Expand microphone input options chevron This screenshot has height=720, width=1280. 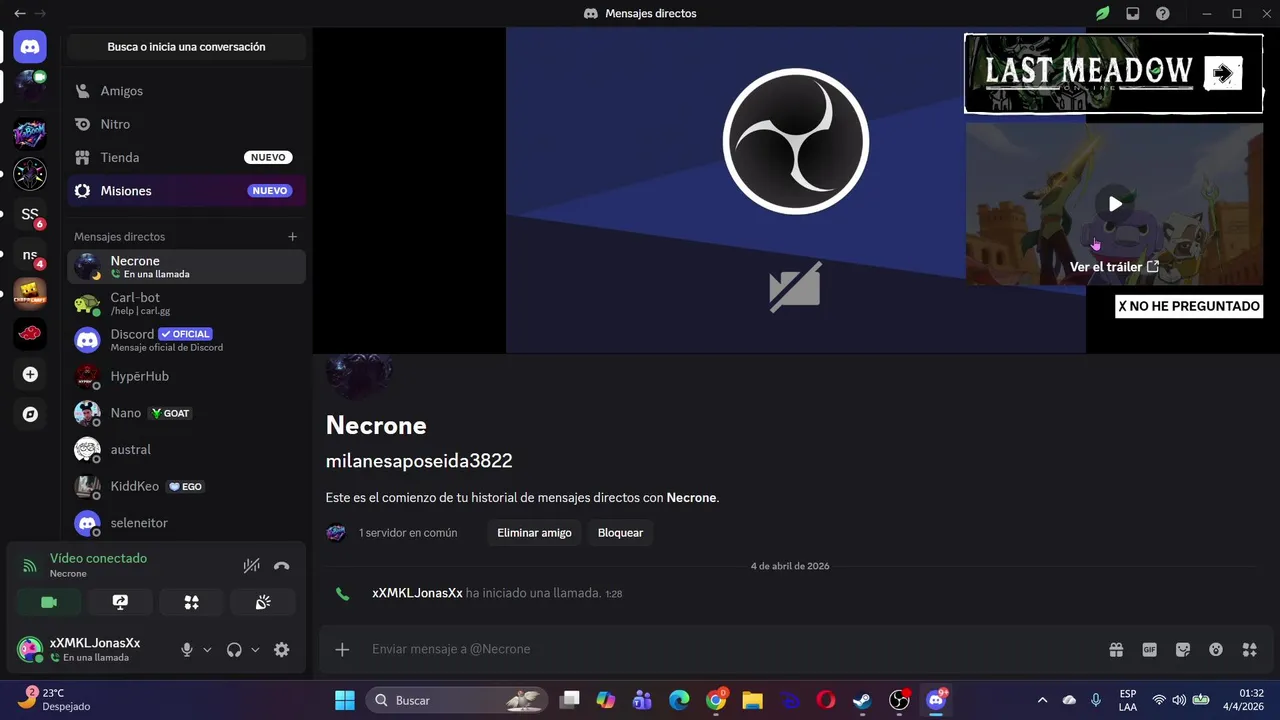point(207,650)
